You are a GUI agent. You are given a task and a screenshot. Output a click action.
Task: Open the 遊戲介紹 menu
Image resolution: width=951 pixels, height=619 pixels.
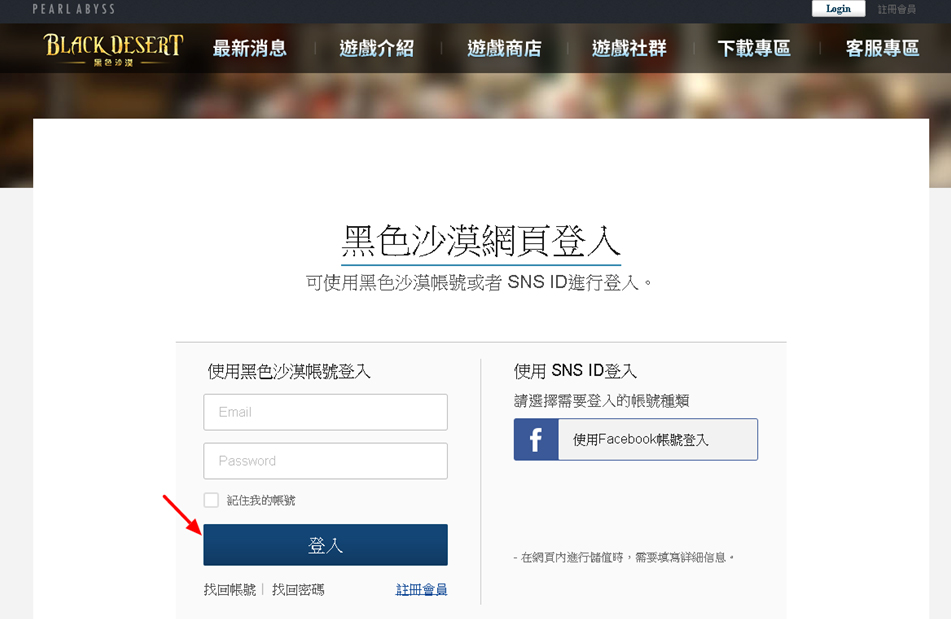coord(376,48)
